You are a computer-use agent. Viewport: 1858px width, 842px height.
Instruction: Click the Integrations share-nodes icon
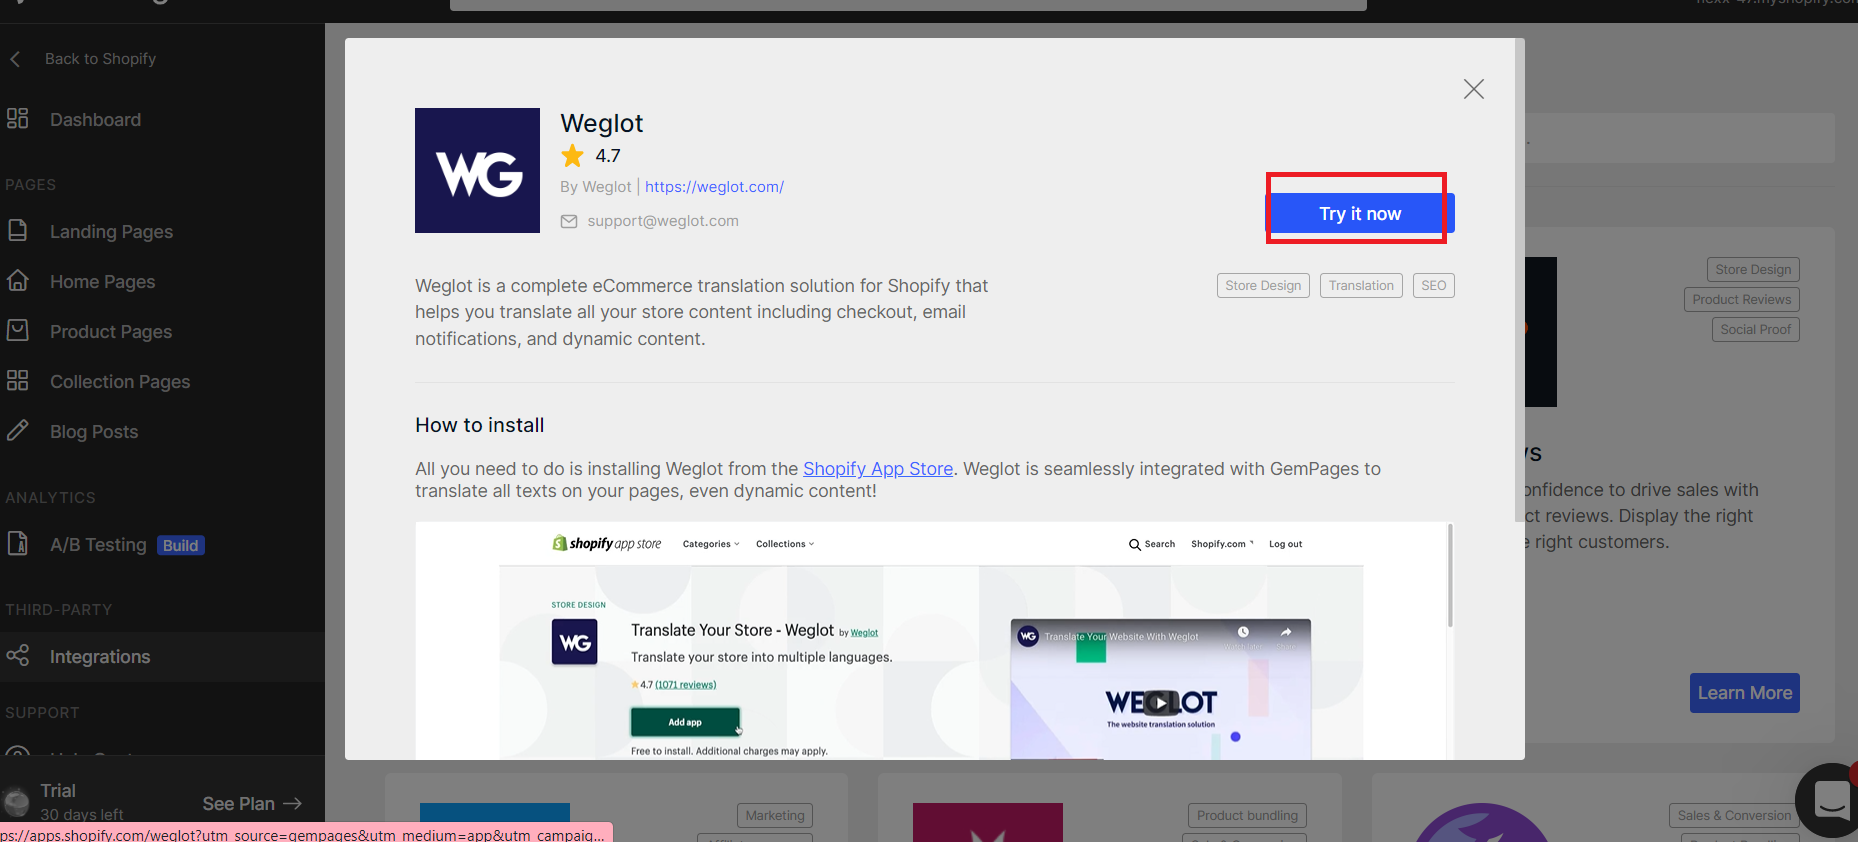point(17,656)
